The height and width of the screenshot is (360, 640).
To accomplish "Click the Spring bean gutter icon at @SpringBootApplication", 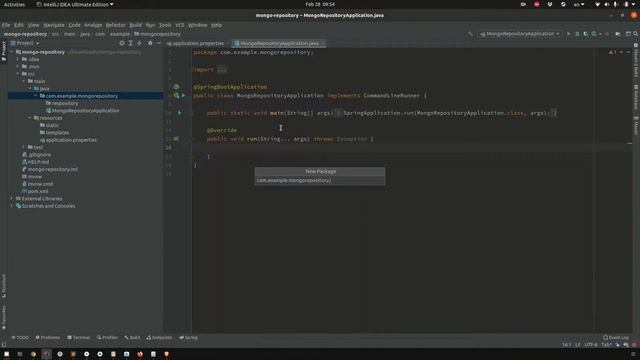I will 176,87.
